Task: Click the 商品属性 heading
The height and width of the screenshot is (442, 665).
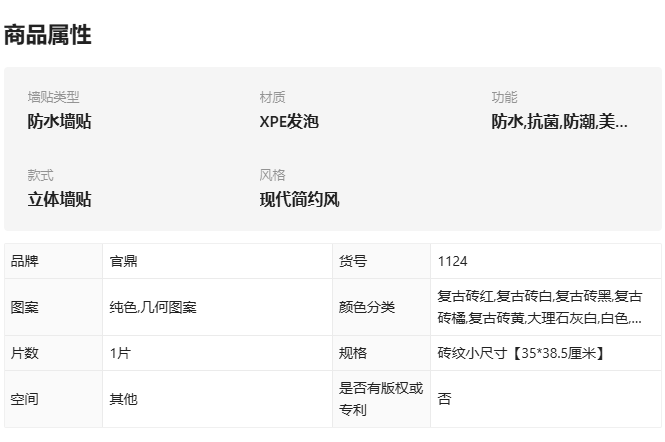Action: (48, 35)
